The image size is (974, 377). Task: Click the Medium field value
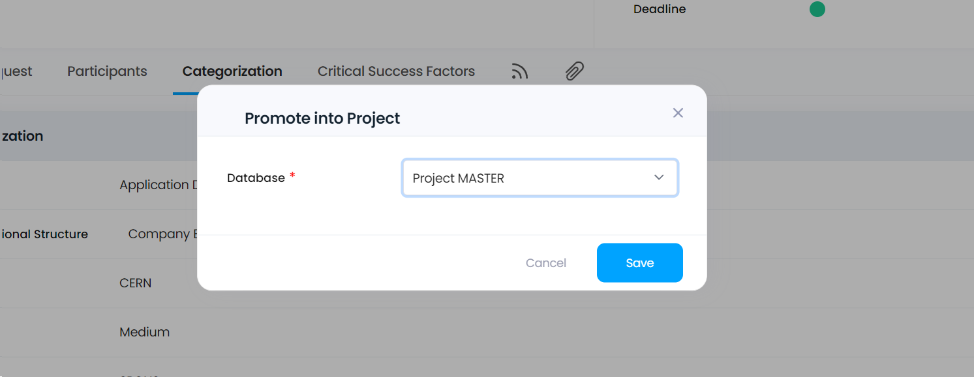tap(144, 332)
